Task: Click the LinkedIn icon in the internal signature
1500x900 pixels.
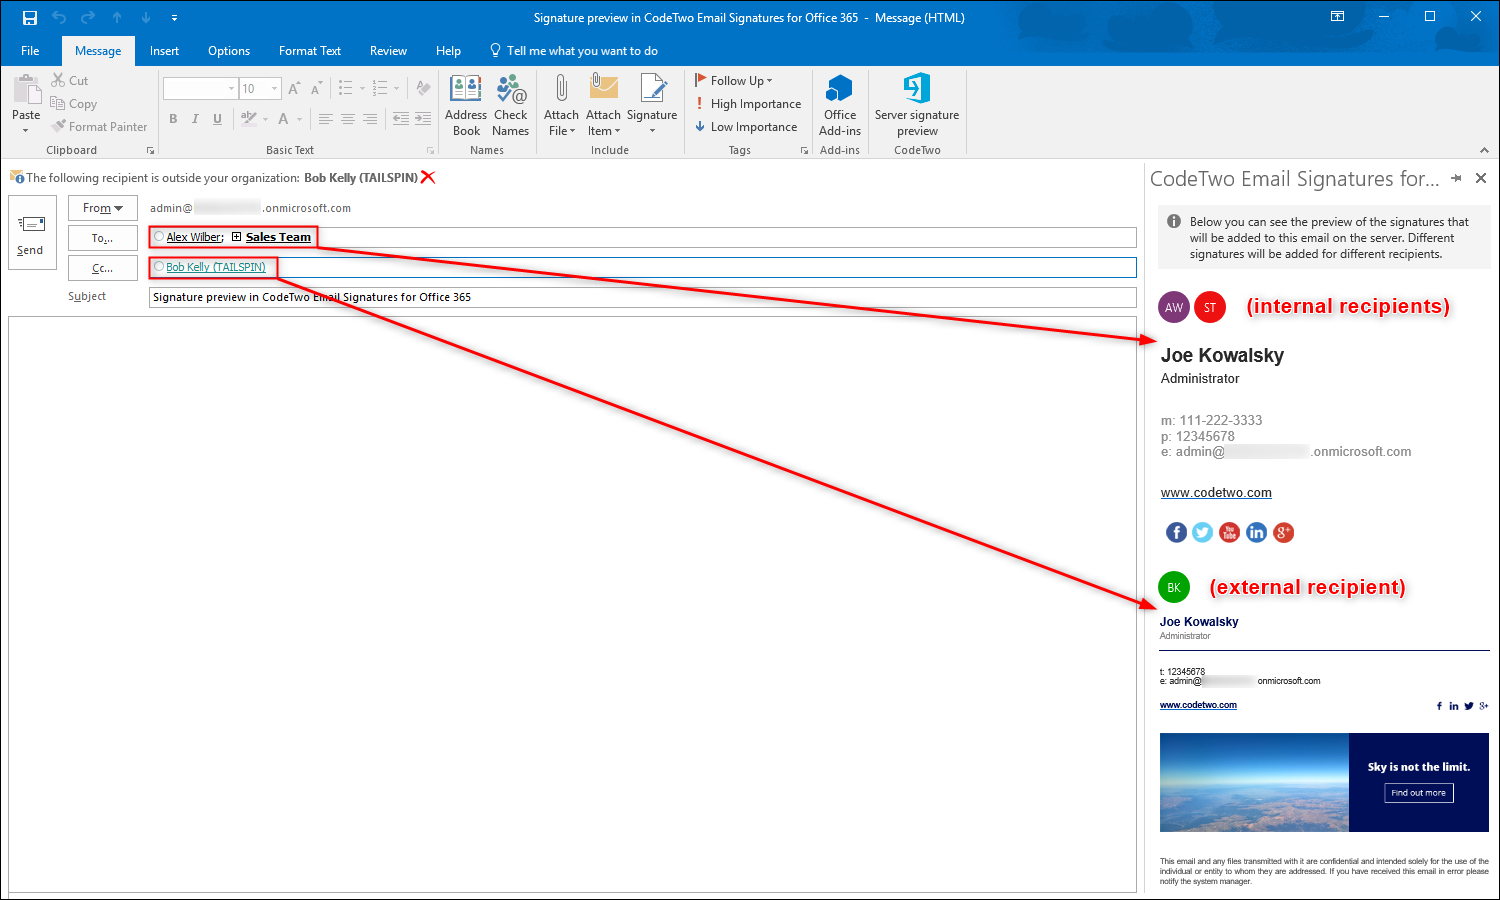Action: pyautogui.click(x=1257, y=532)
